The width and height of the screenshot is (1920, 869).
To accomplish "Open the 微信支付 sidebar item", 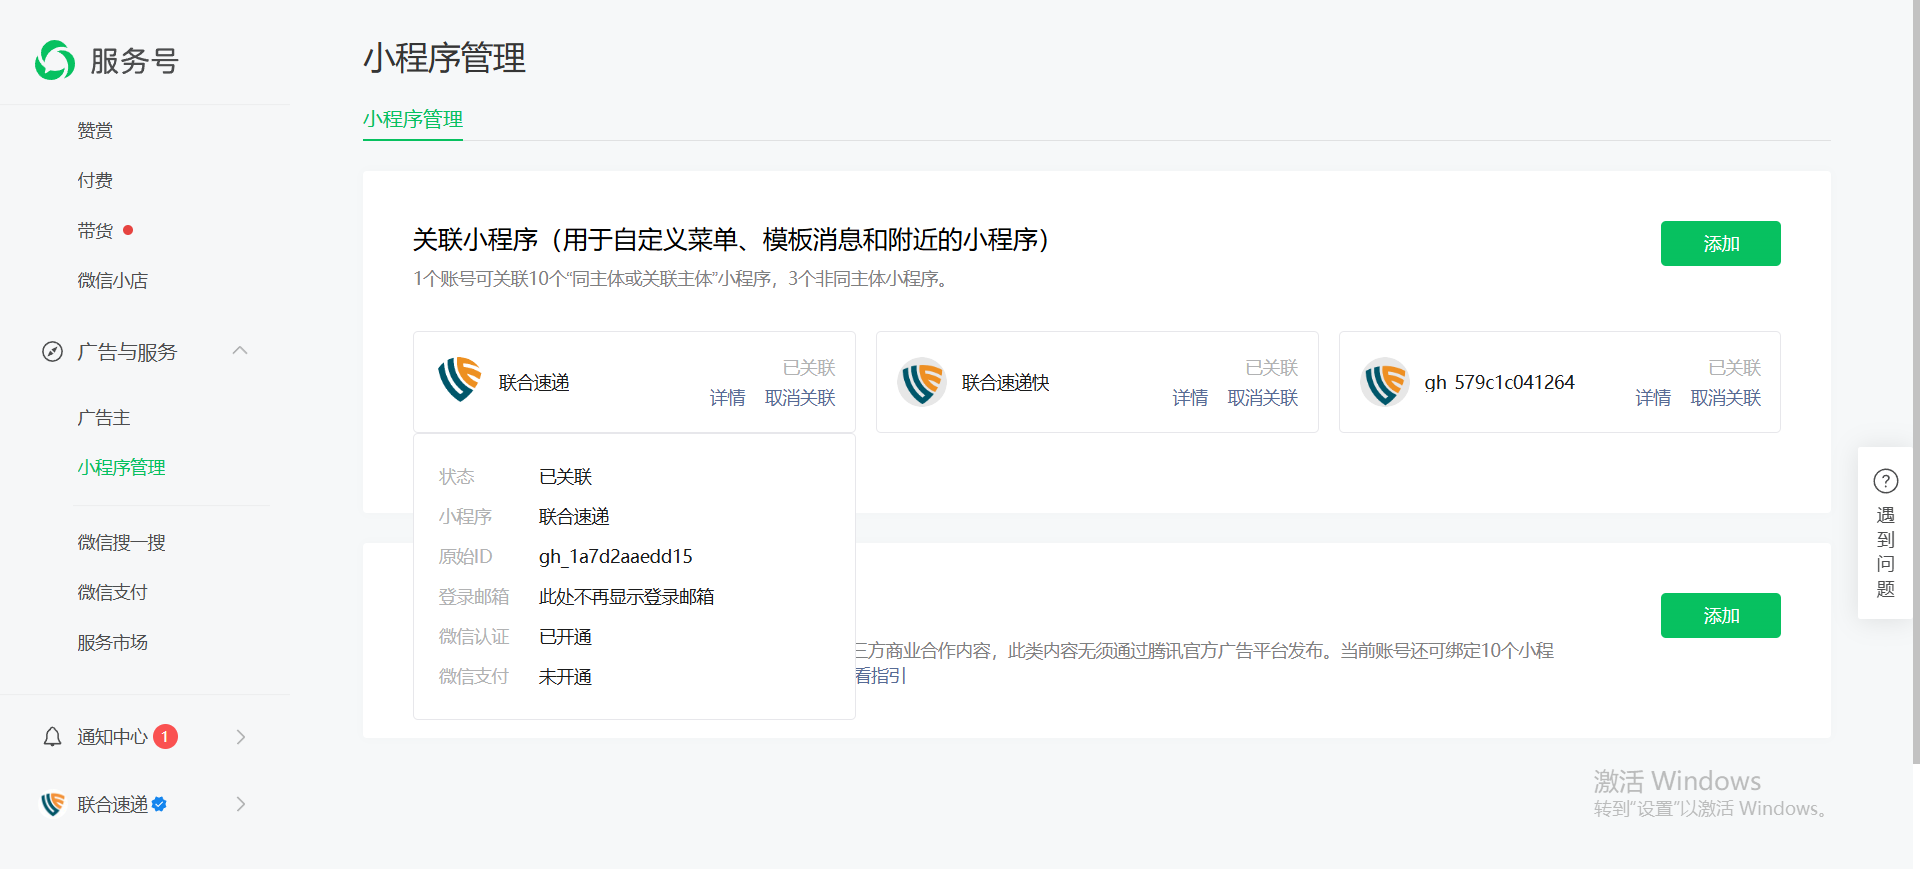I will click(x=112, y=593).
